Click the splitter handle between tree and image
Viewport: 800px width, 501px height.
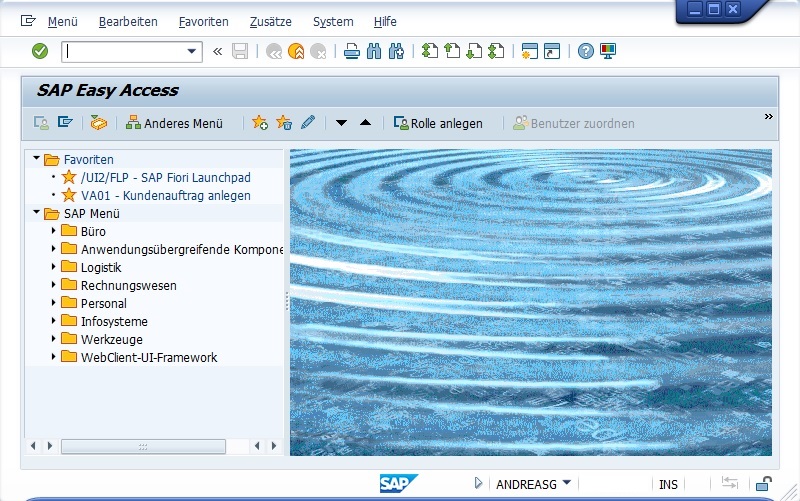coord(287,302)
